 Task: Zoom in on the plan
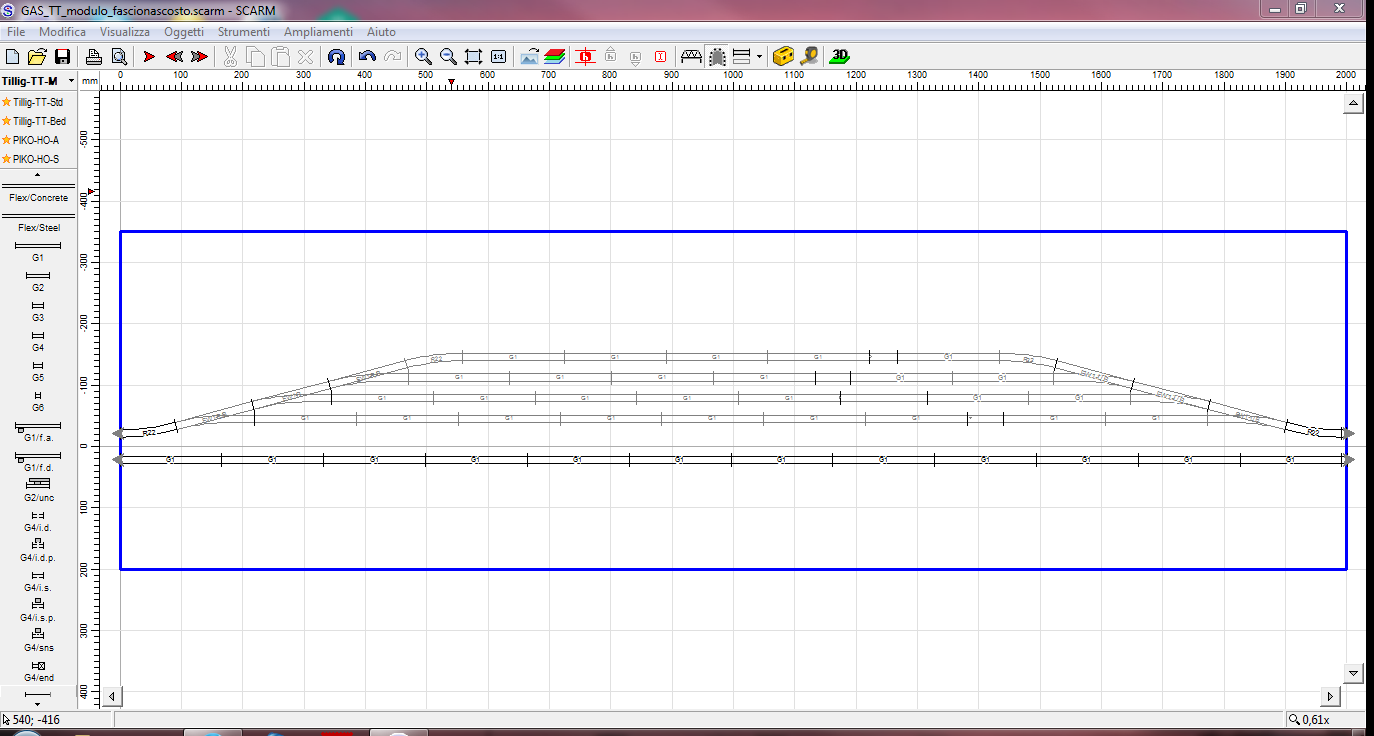point(423,57)
